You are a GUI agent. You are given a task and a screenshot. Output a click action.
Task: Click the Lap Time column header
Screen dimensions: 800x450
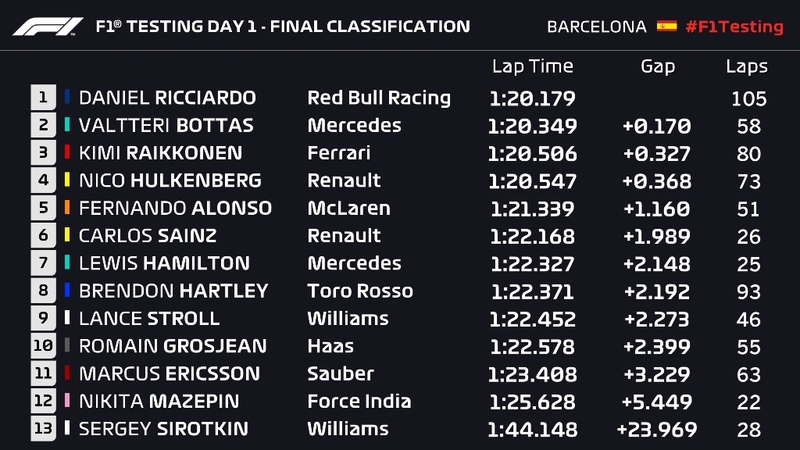tap(532, 67)
